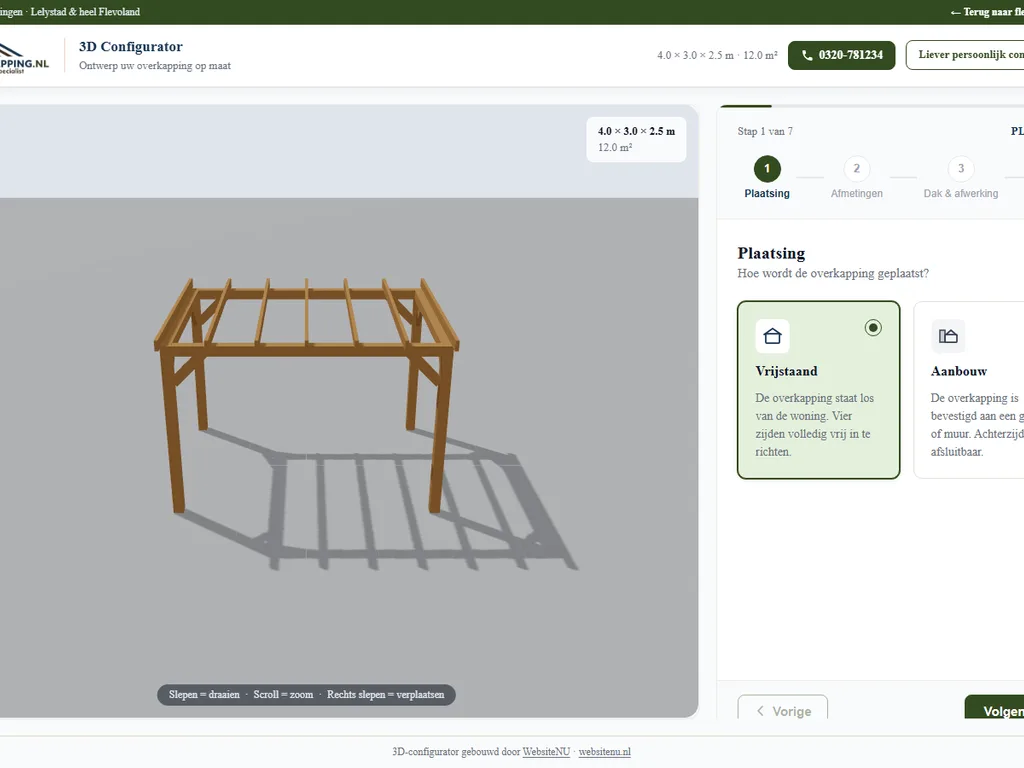Click the 3D Configurator heading
Image resolution: width=1024 pixels, height=768 pixels.
click(x=131, y=46)
